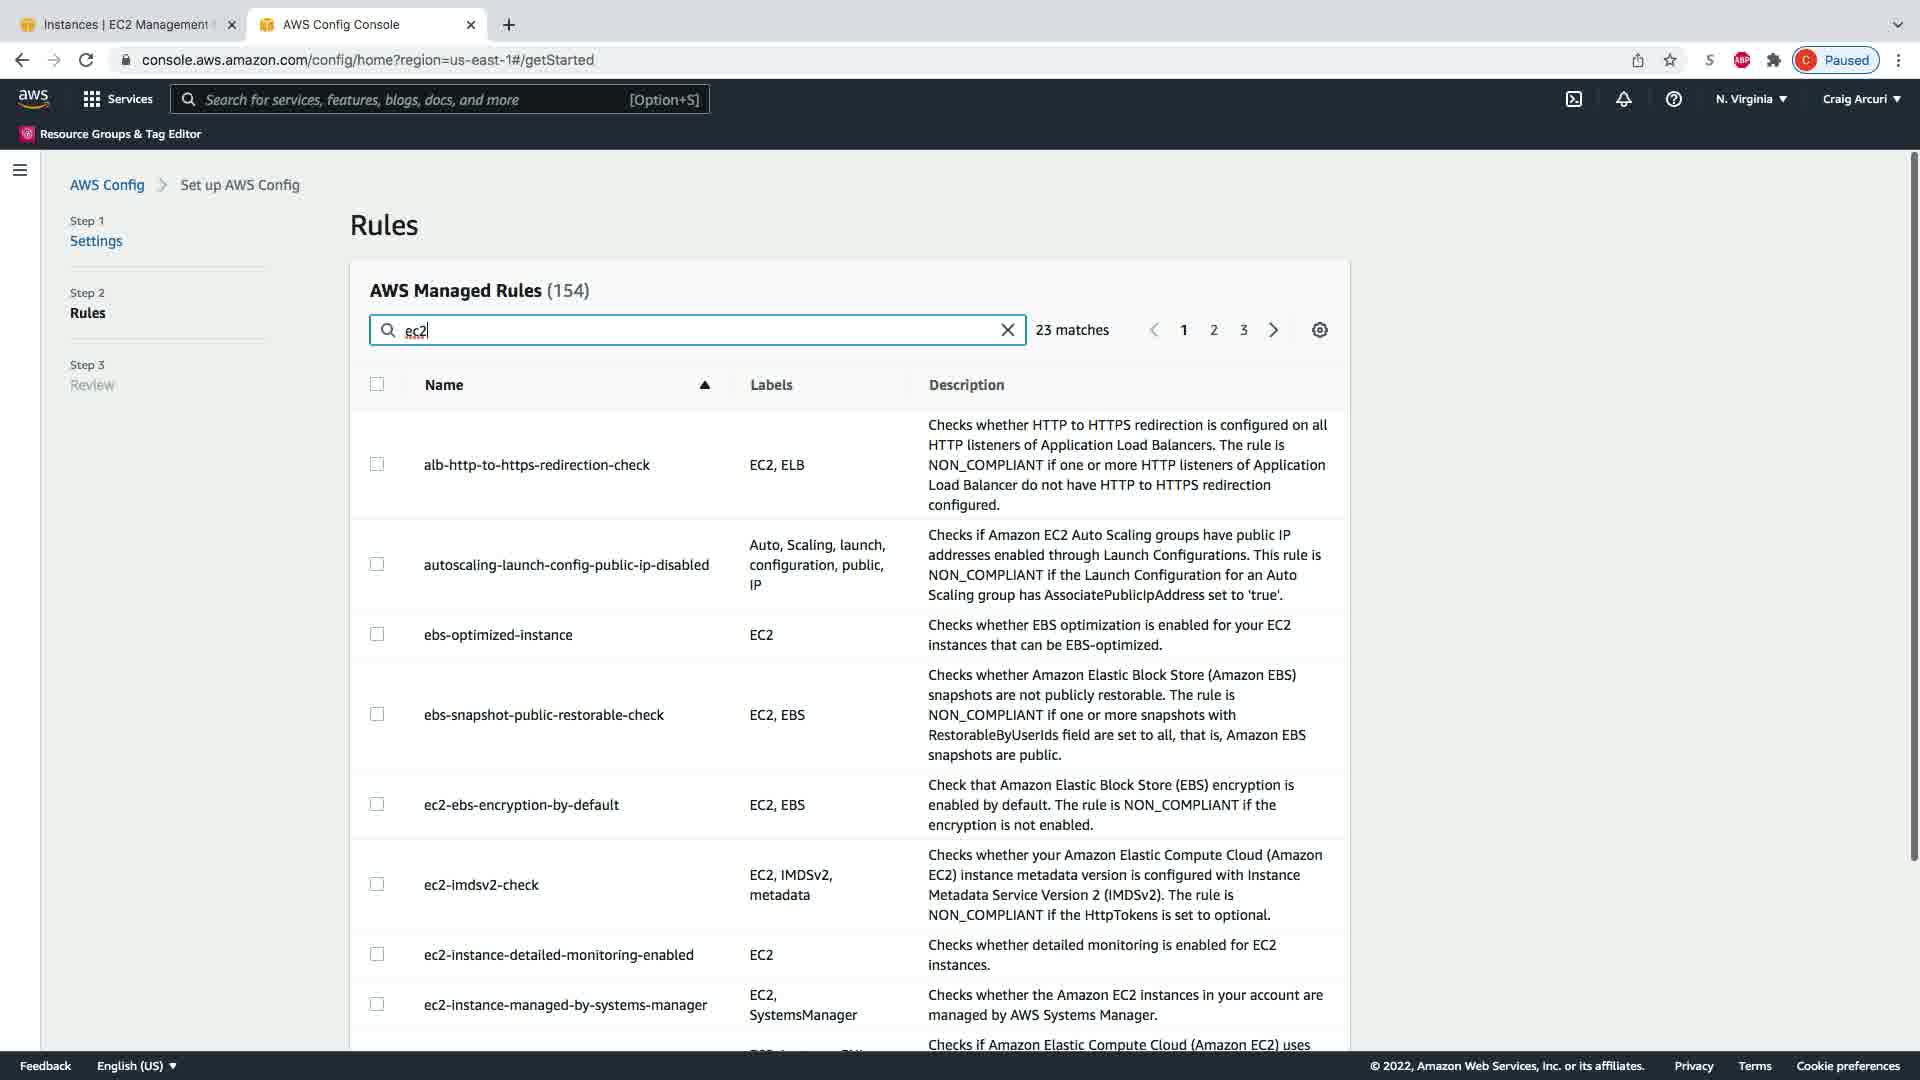Open the Services grid menu

[x=118, y=99]
